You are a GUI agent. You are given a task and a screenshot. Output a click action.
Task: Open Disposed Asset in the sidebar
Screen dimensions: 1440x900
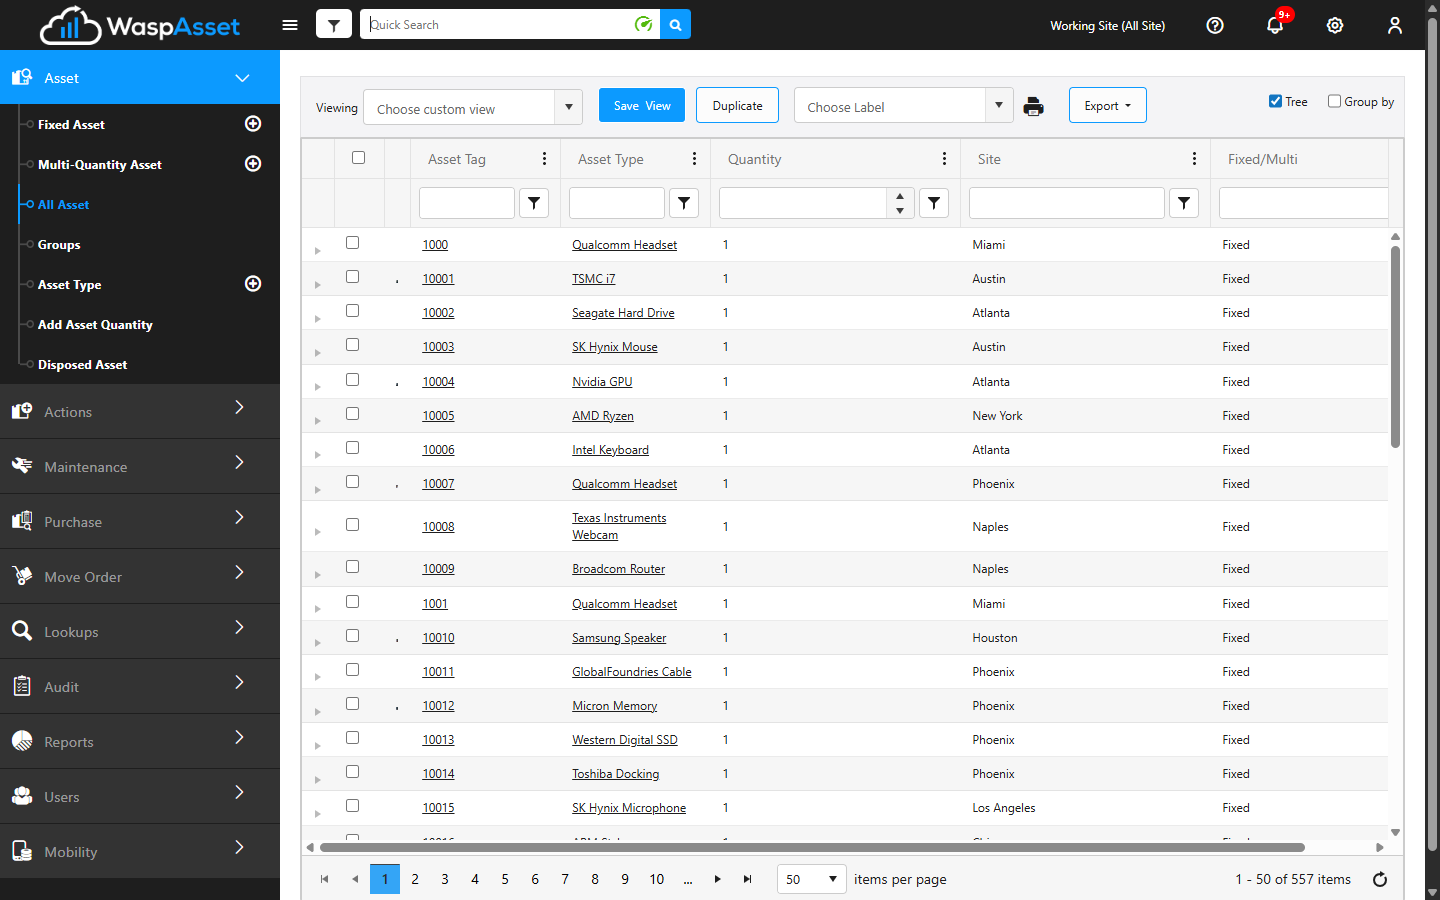coord(83,364)
